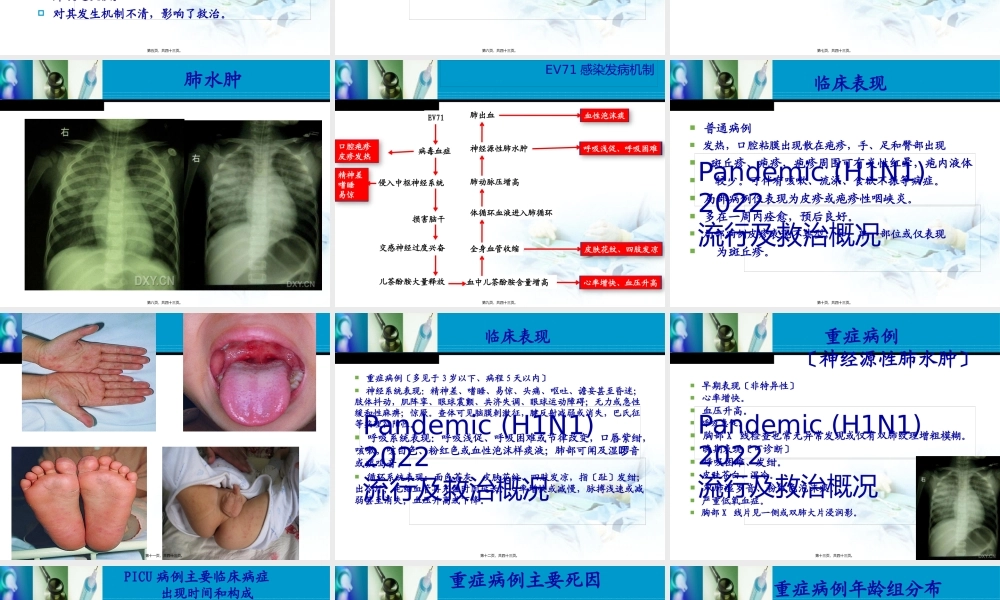
Task: Click the 交感神经过度兴奋 text
Action: [x=412, y=247]
